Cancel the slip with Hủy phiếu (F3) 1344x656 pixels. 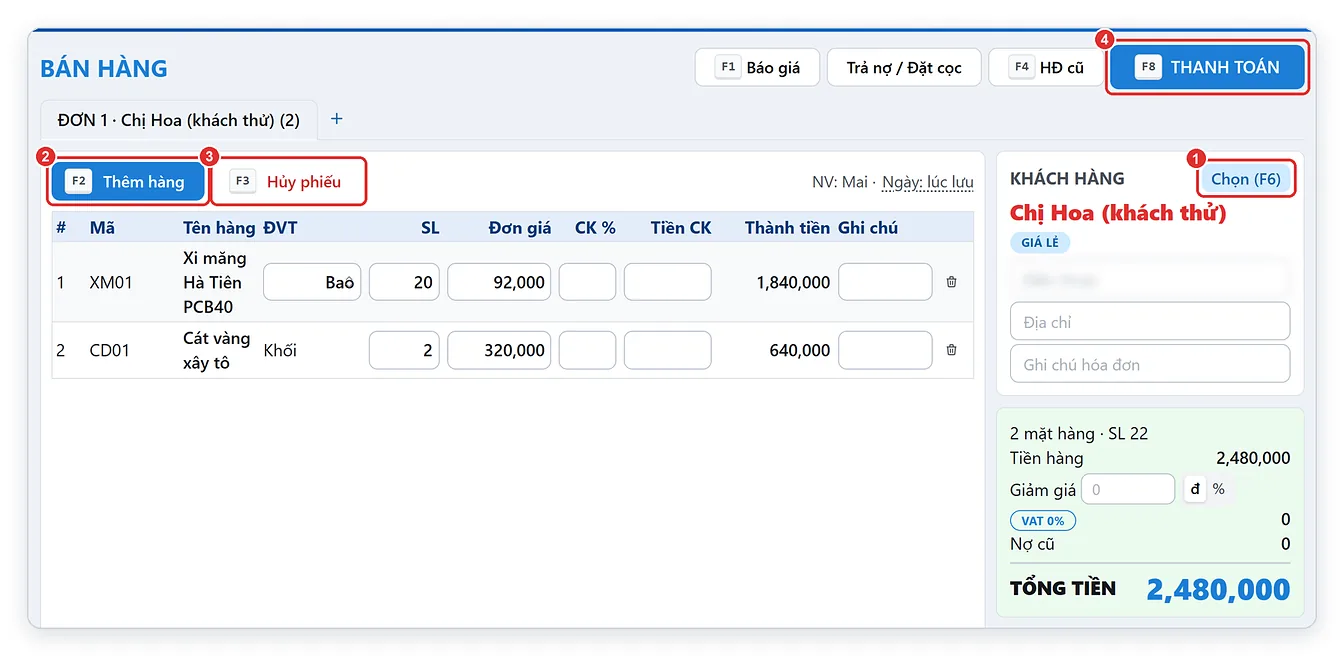coord(288,181)
